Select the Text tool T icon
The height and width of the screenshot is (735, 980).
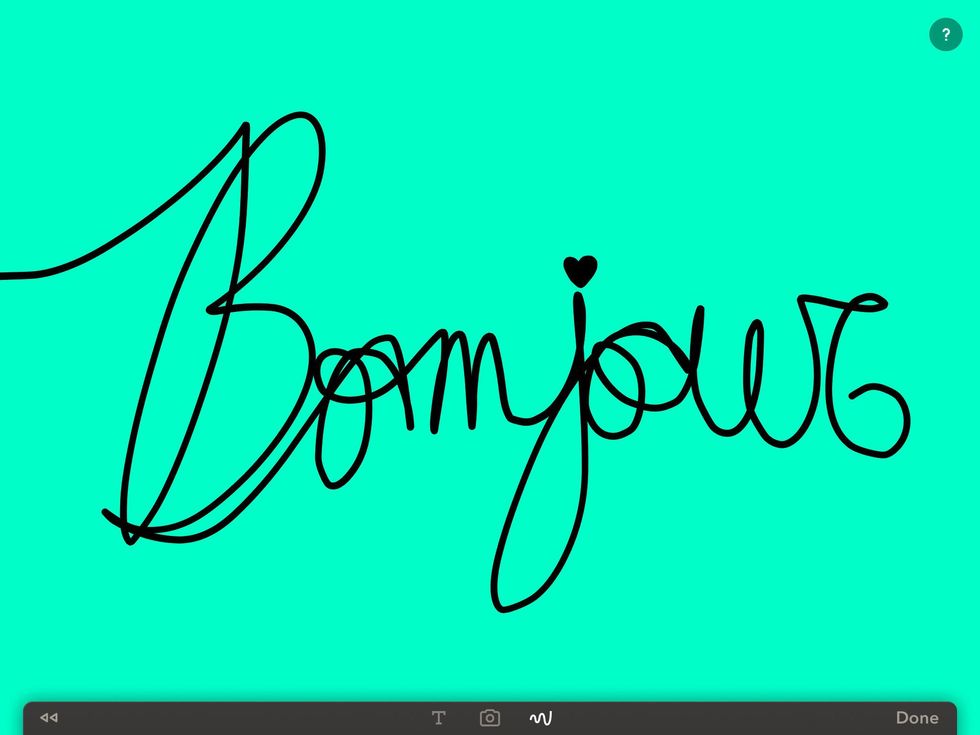[438, 717]
